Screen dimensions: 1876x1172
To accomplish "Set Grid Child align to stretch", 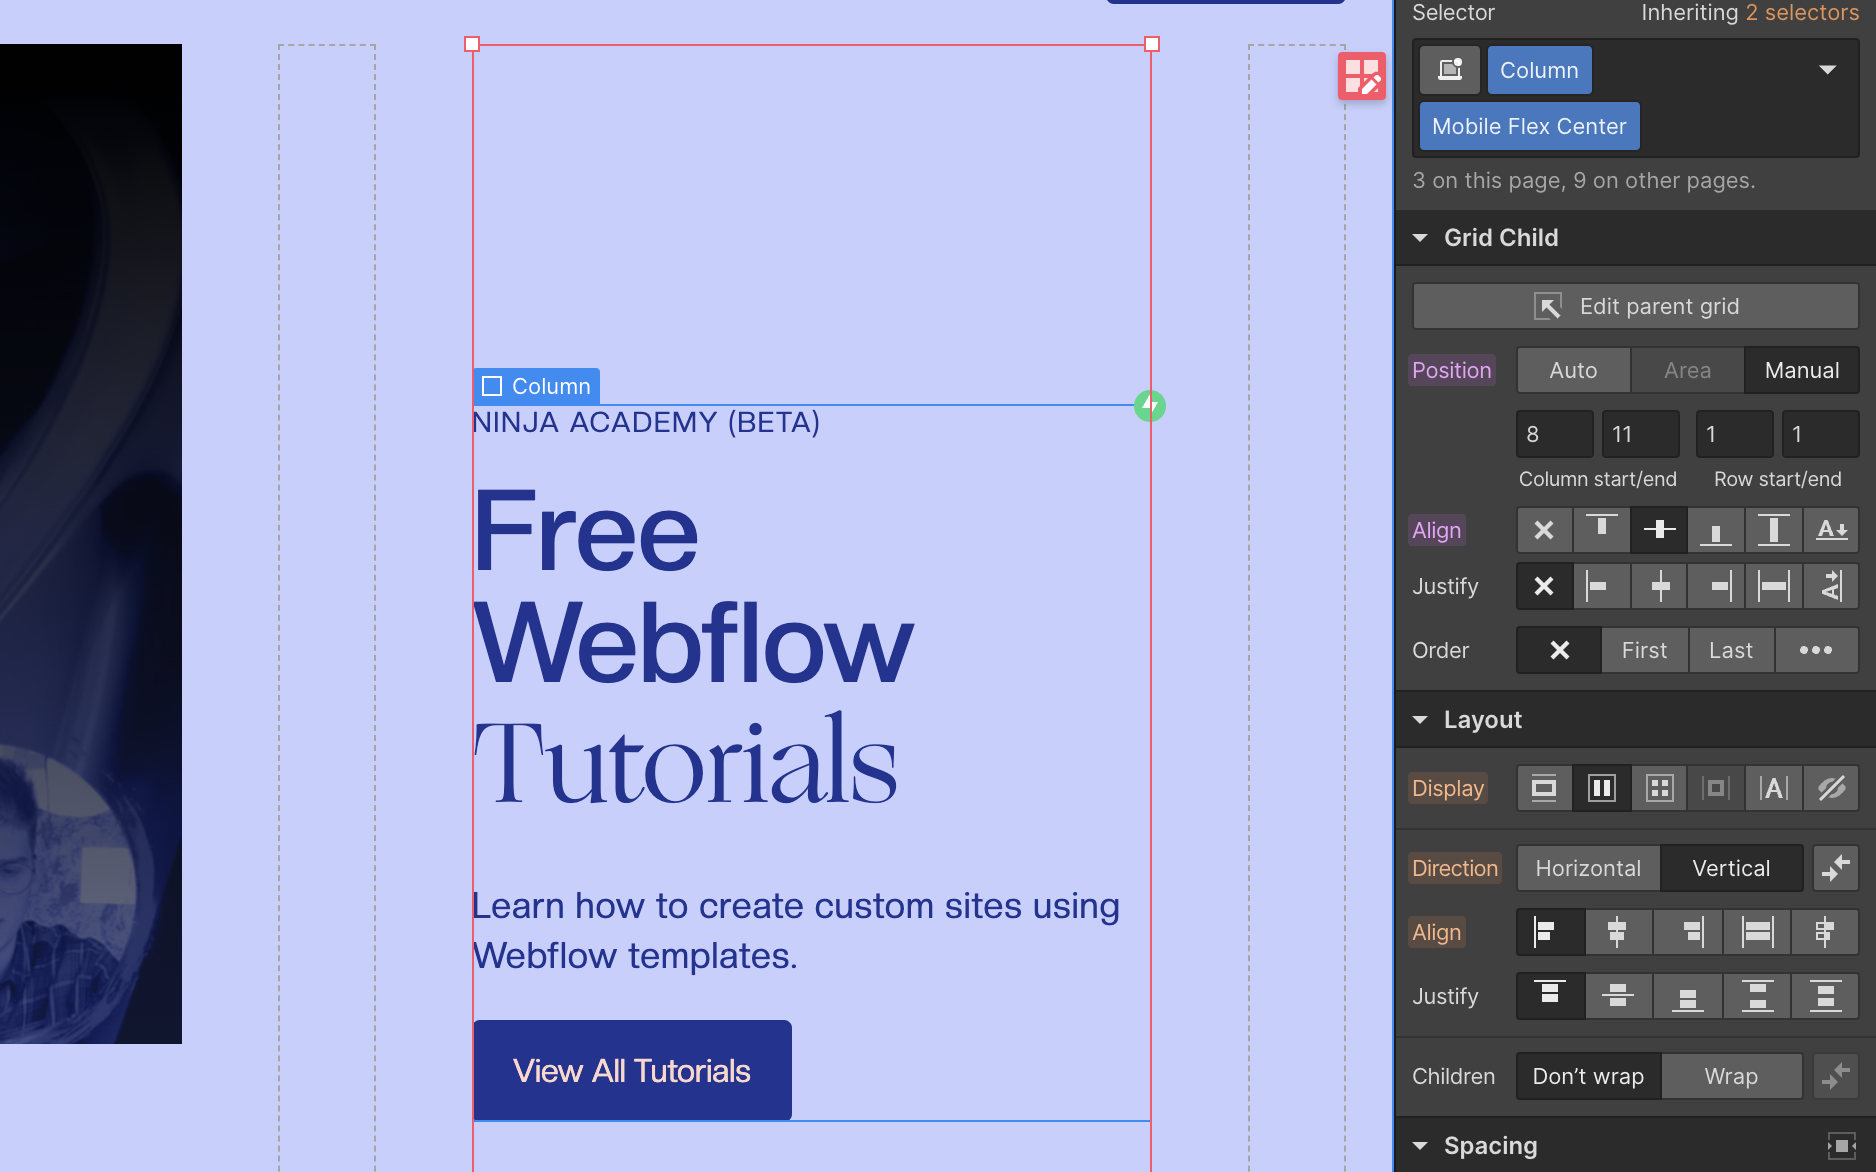I will 1774,530.
